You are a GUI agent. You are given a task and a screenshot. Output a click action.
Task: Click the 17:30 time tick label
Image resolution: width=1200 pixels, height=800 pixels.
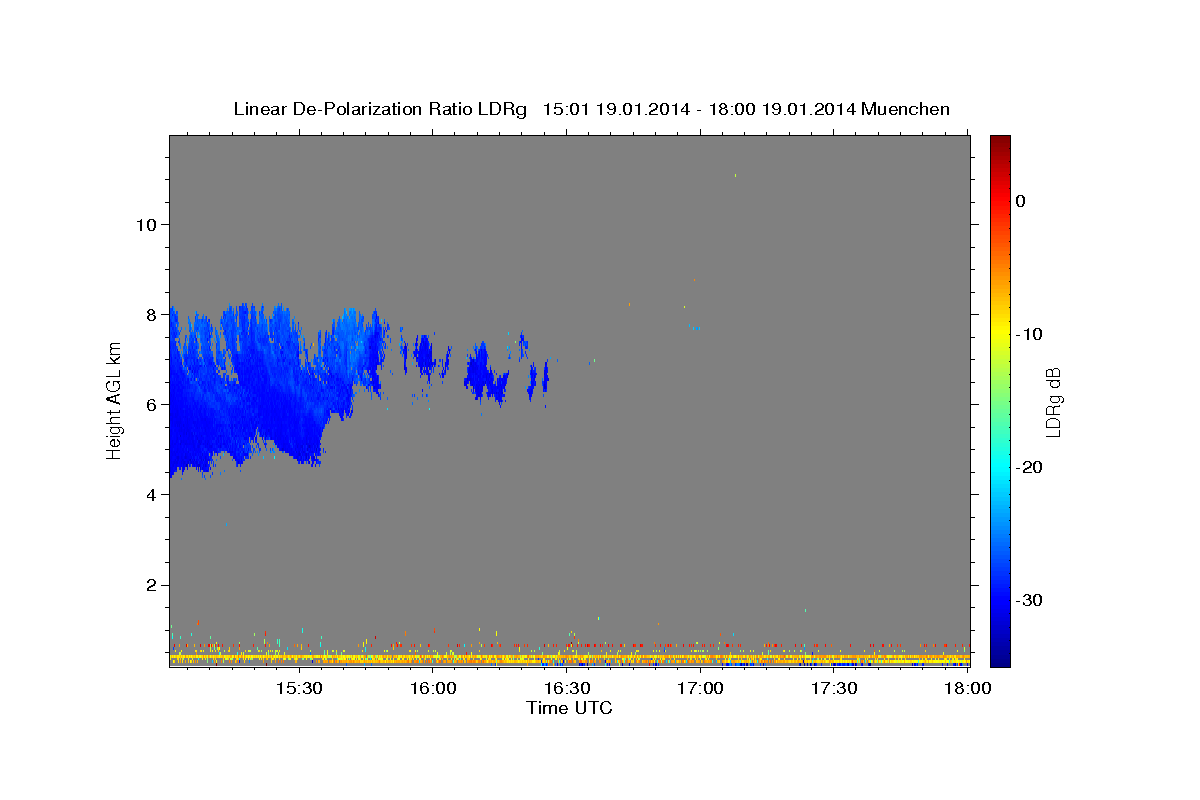[x=834, y=688]
